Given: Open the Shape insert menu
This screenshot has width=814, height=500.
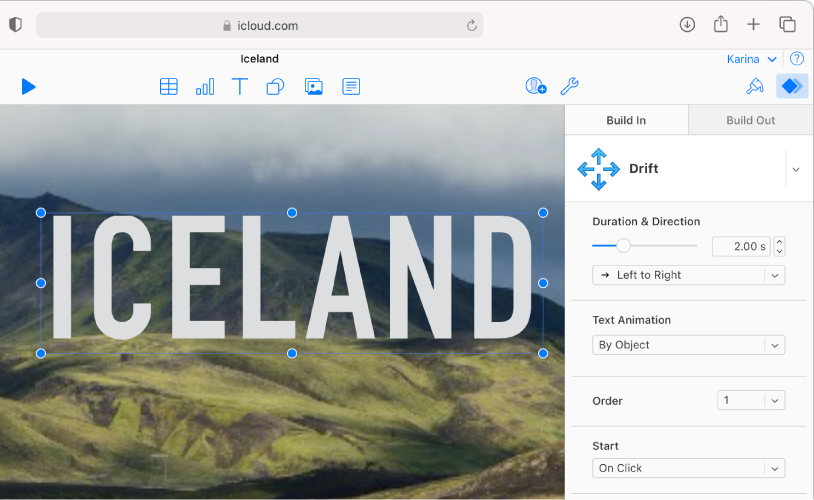Looking at the screenshot, I should 275,87.
